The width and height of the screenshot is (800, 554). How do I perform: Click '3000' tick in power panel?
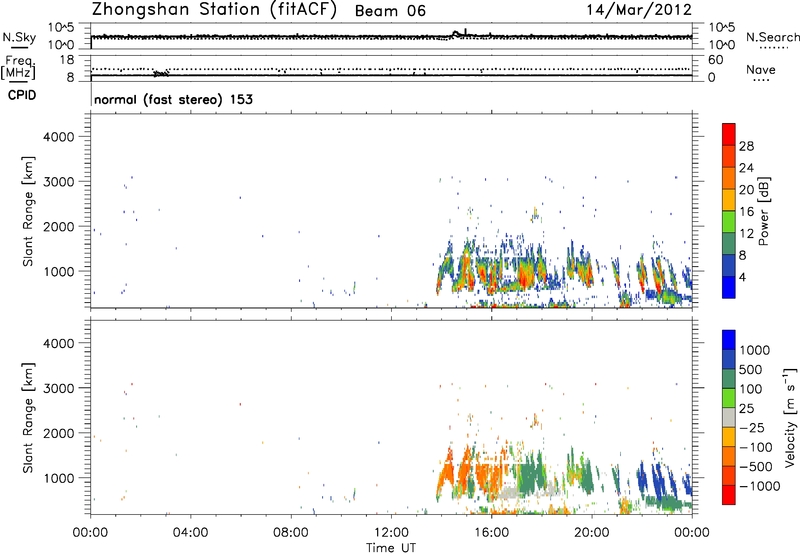59,182
